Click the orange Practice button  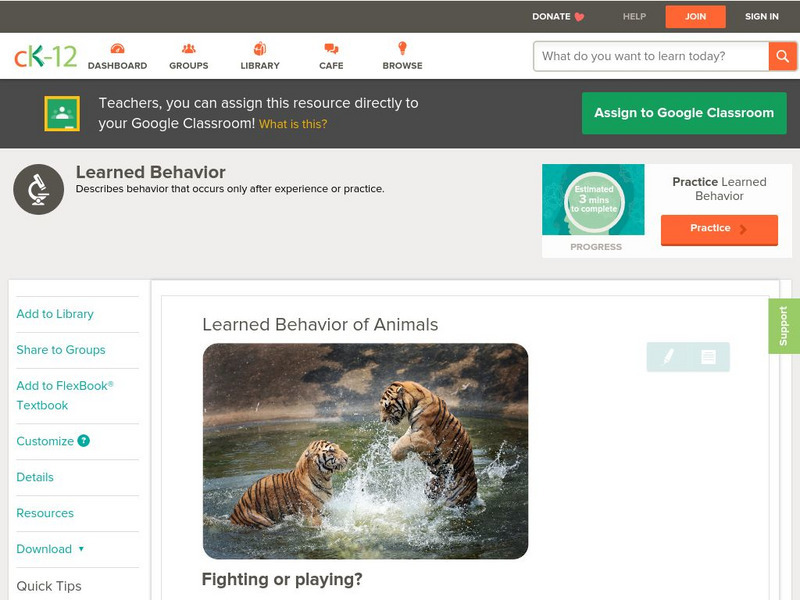(x=719, y=230)
